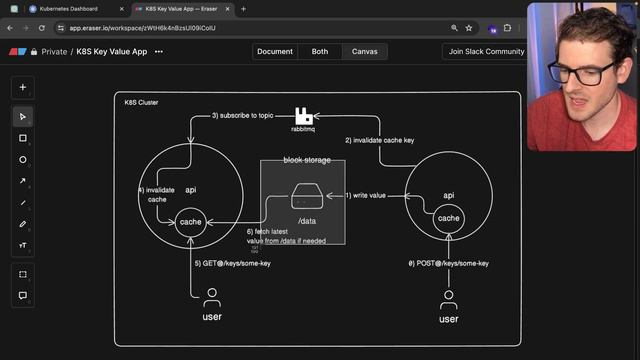Select the K8S Key Value App browser tab
This screenshot has height=360, width=640.
click(x=183, y=9)
